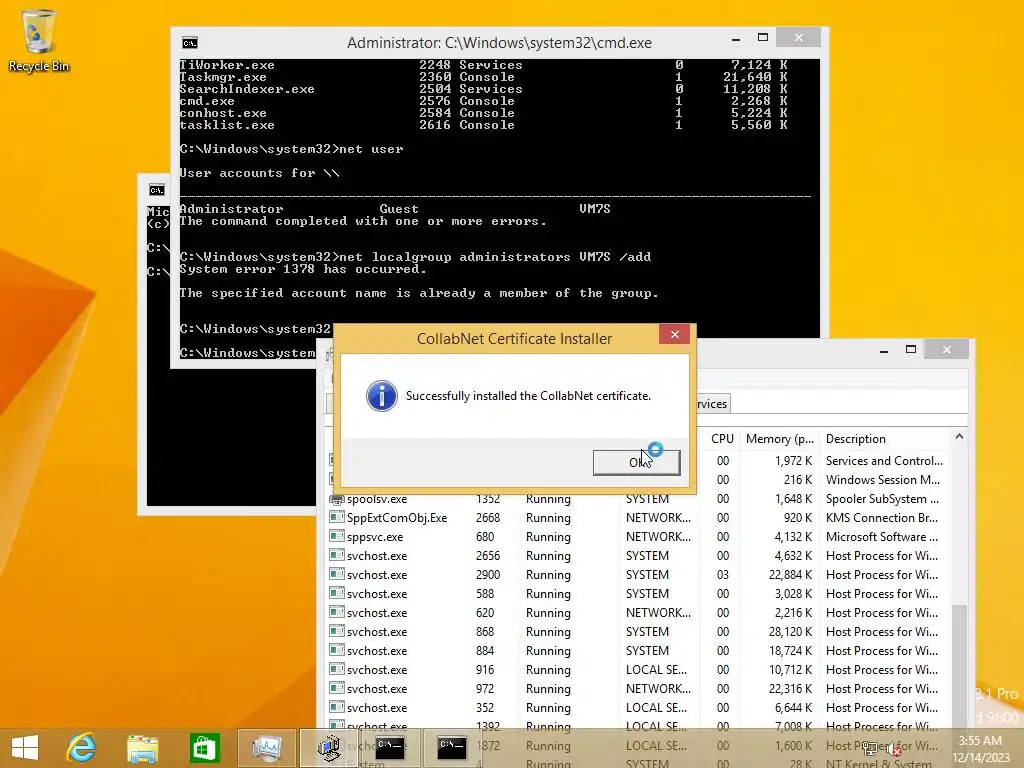The height and width of the screenshot is (768, 1024).
Task: Click the icon of svchost.exe PID 868
Action: [337, 632]
